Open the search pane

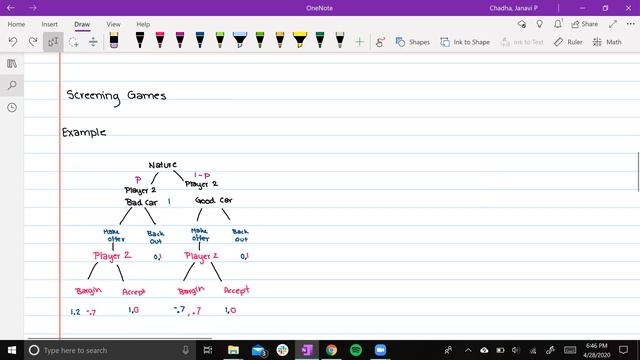point(12,85)
